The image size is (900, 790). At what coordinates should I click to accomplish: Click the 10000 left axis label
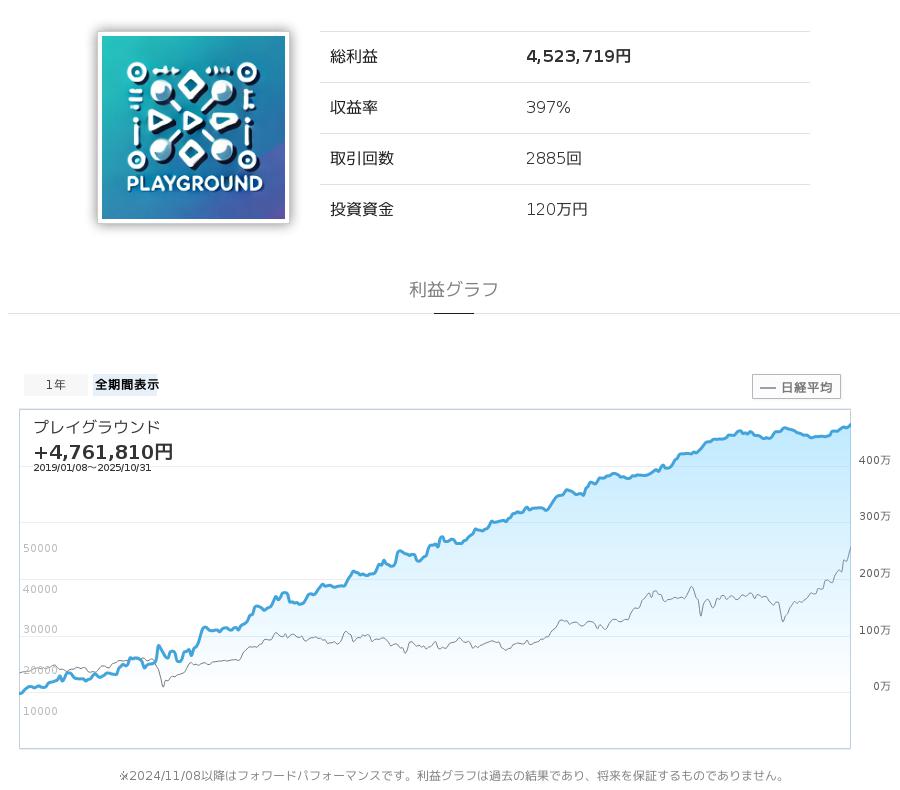point(40,712)
